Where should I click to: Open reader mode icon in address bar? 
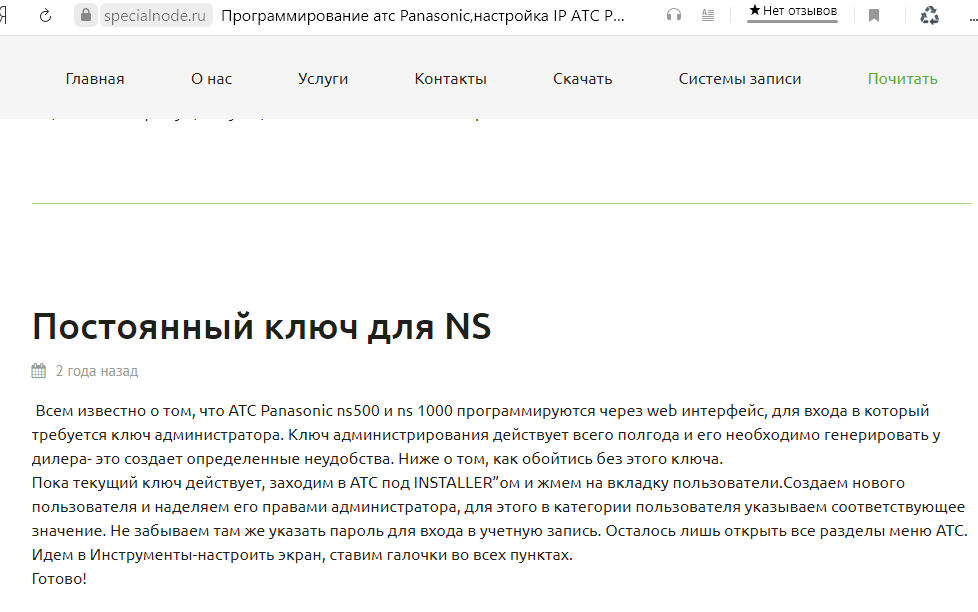708,15
